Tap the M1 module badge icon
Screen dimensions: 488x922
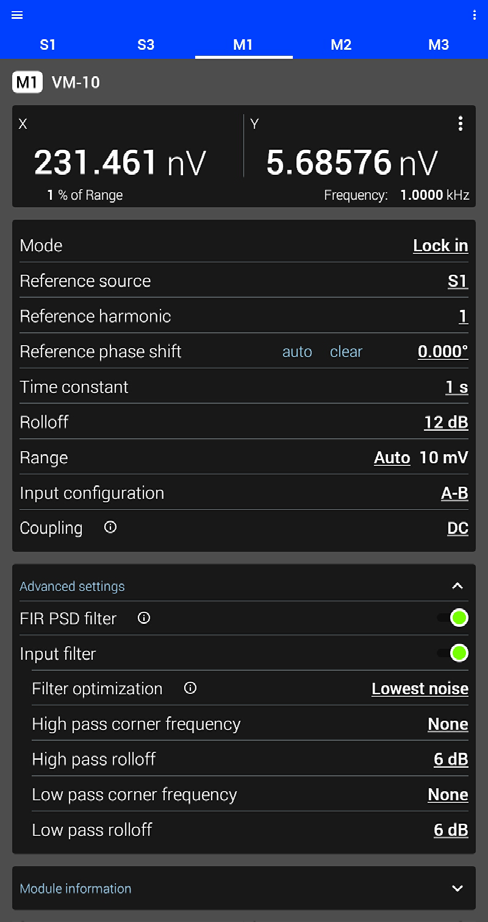pyautogui.click(x=27, y=82)
